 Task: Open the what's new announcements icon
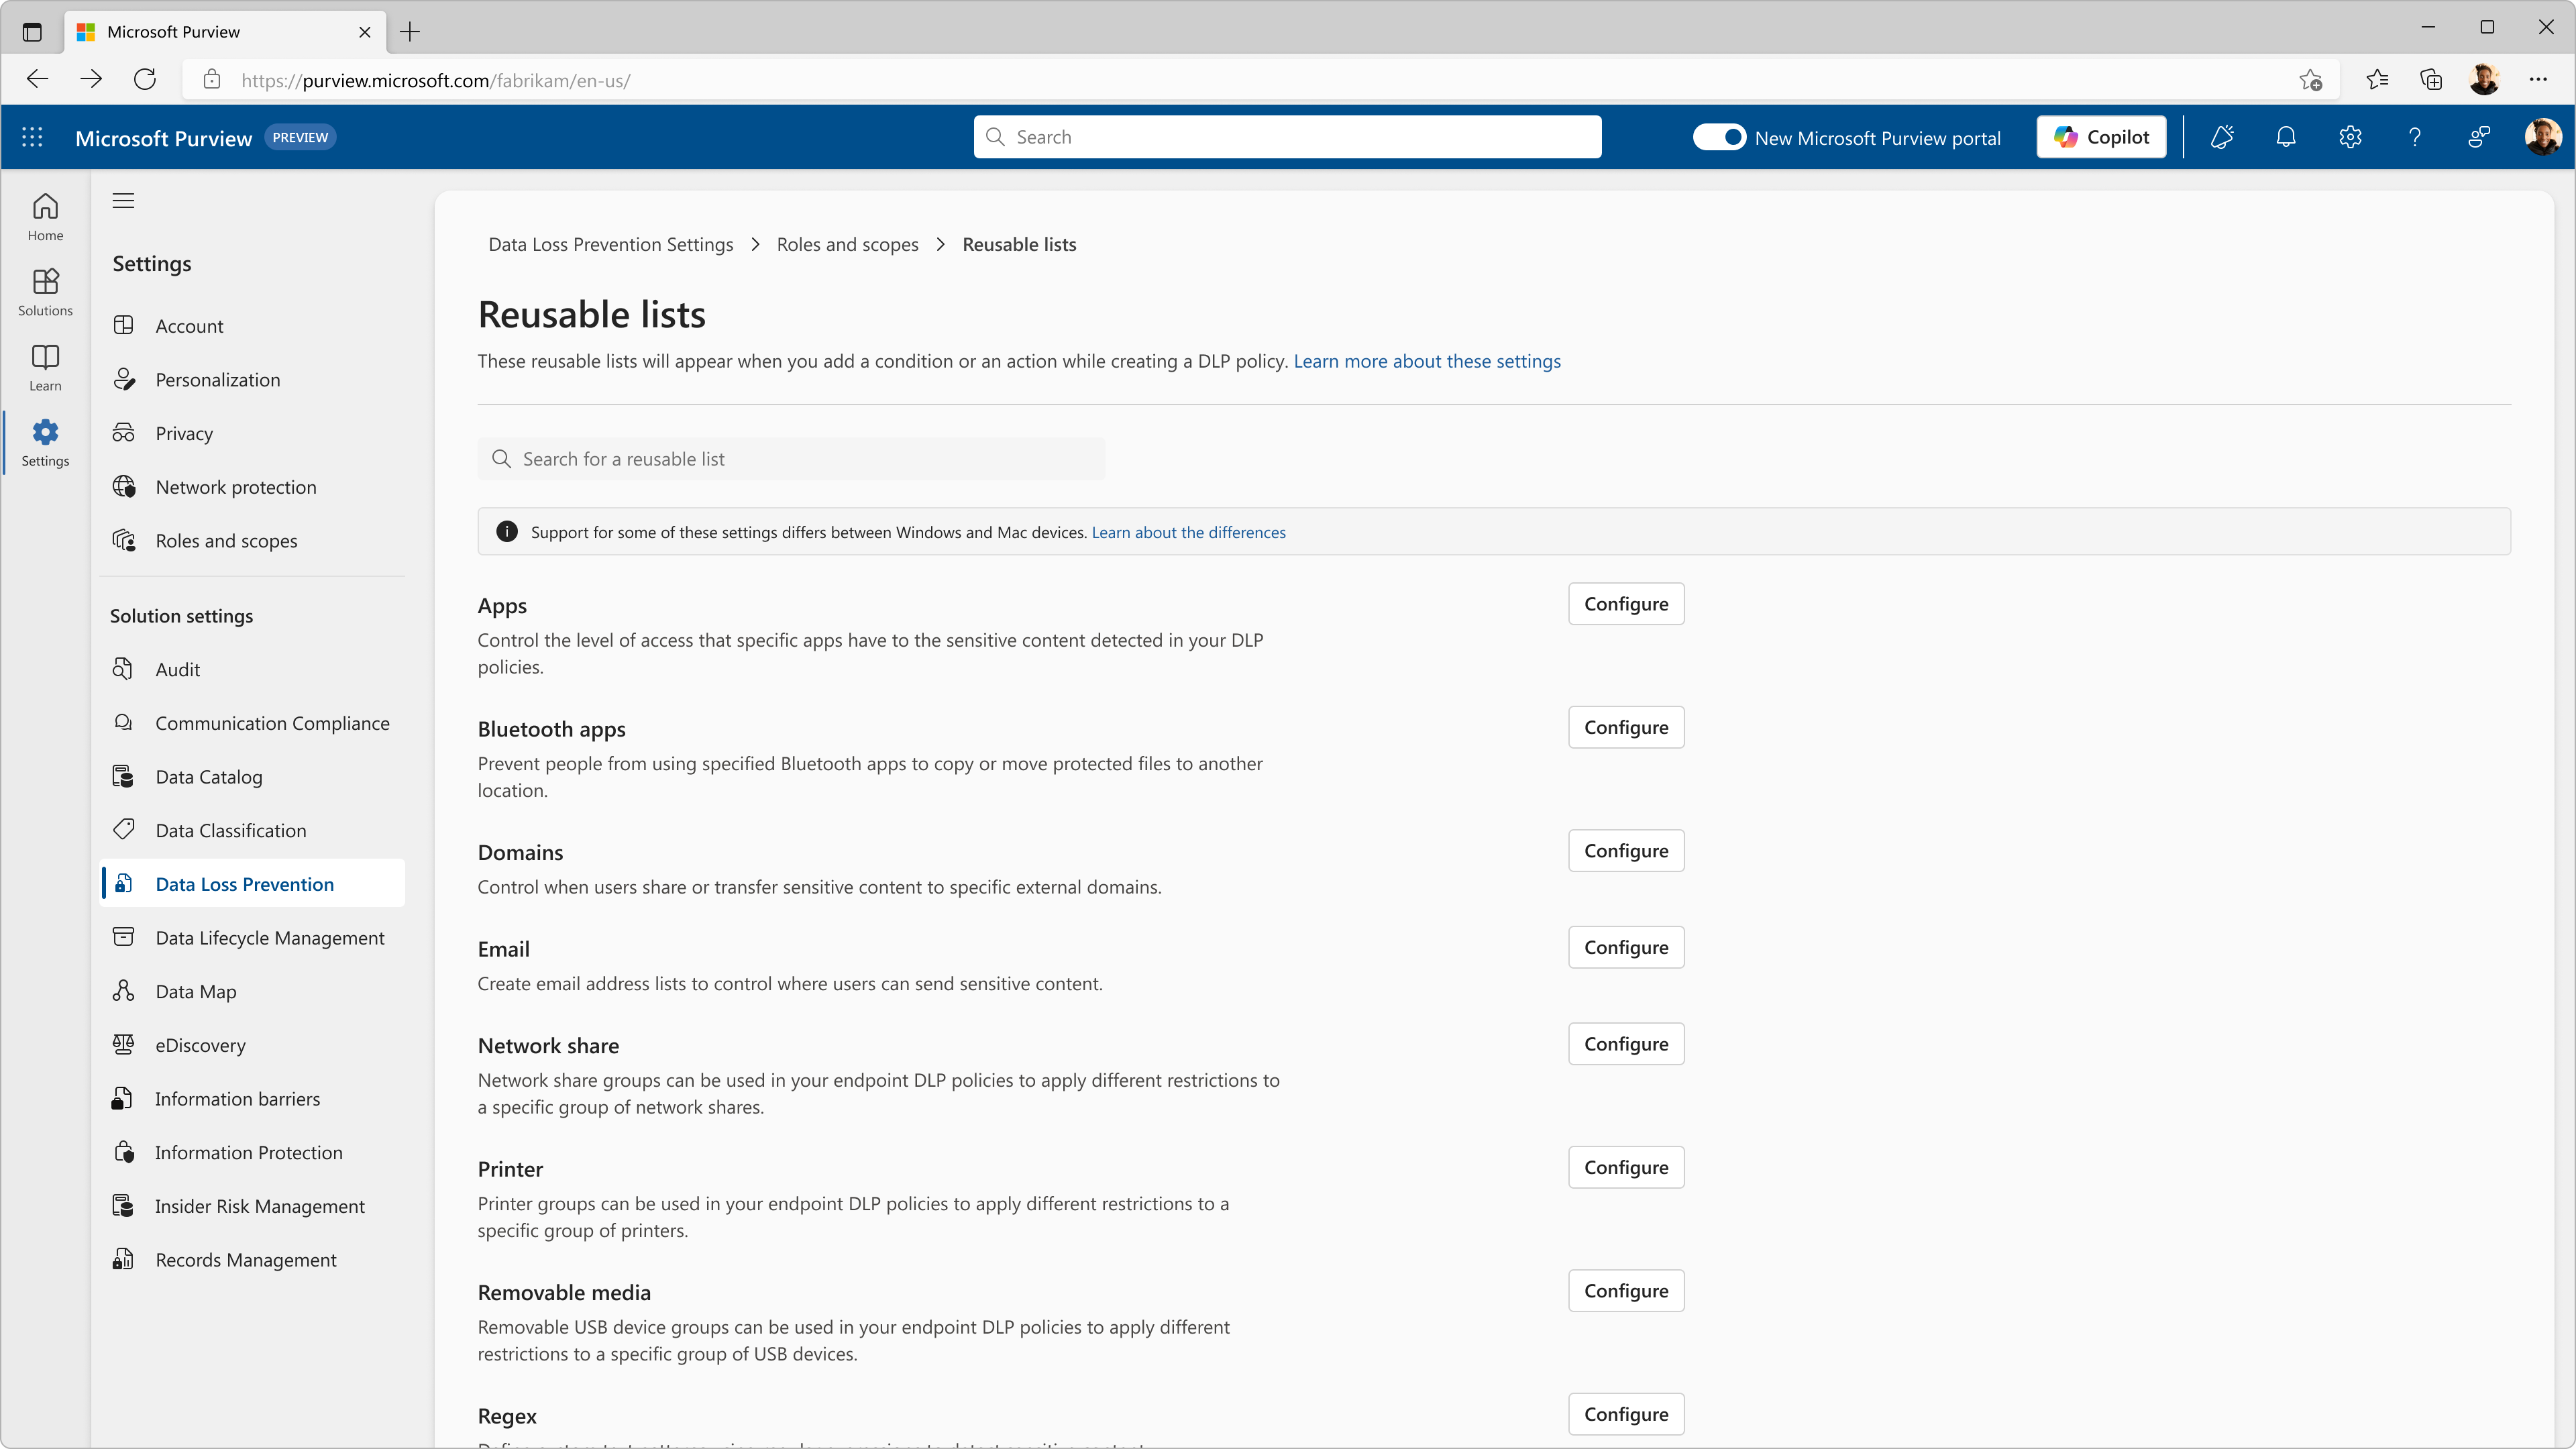[x=2222, y=137]
